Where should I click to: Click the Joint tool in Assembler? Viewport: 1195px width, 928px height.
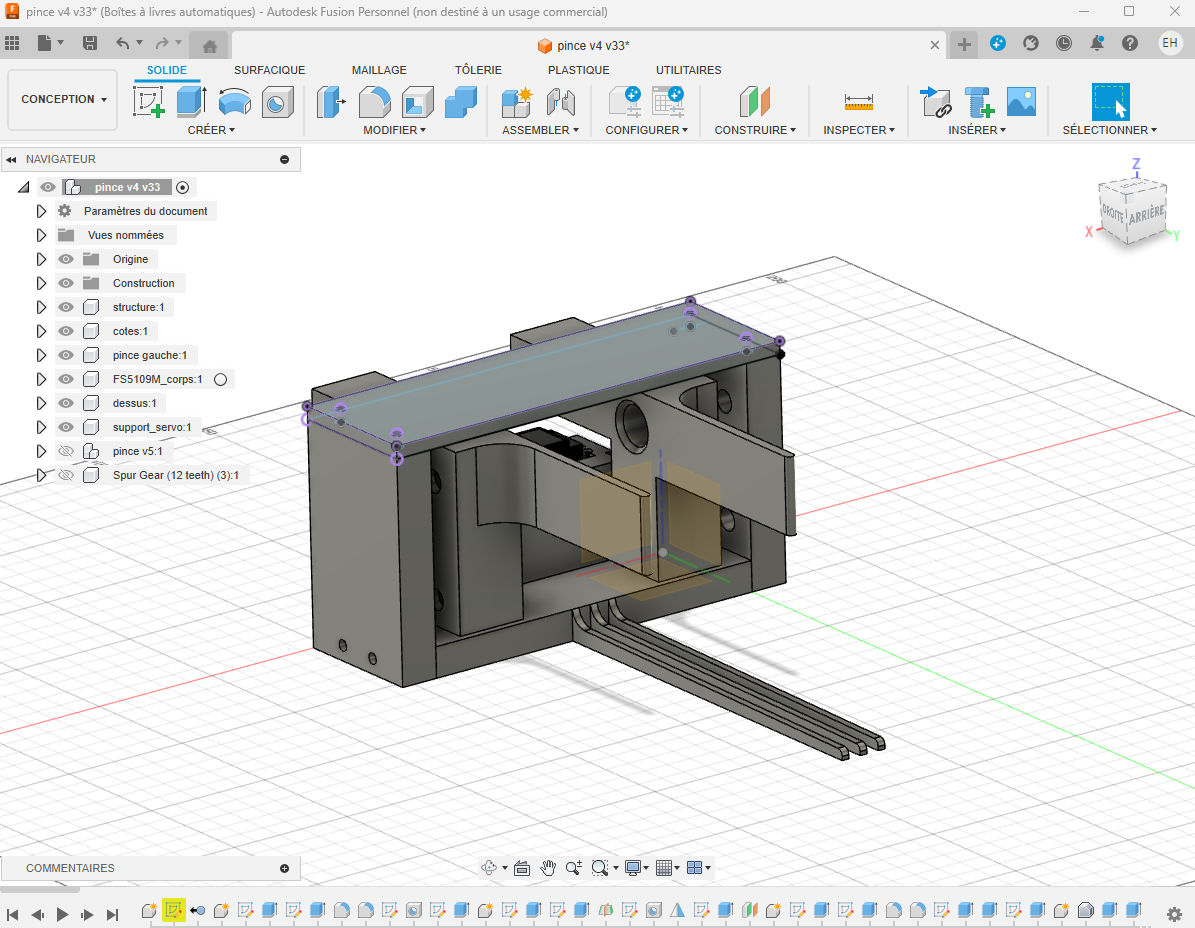click(560, 102)
